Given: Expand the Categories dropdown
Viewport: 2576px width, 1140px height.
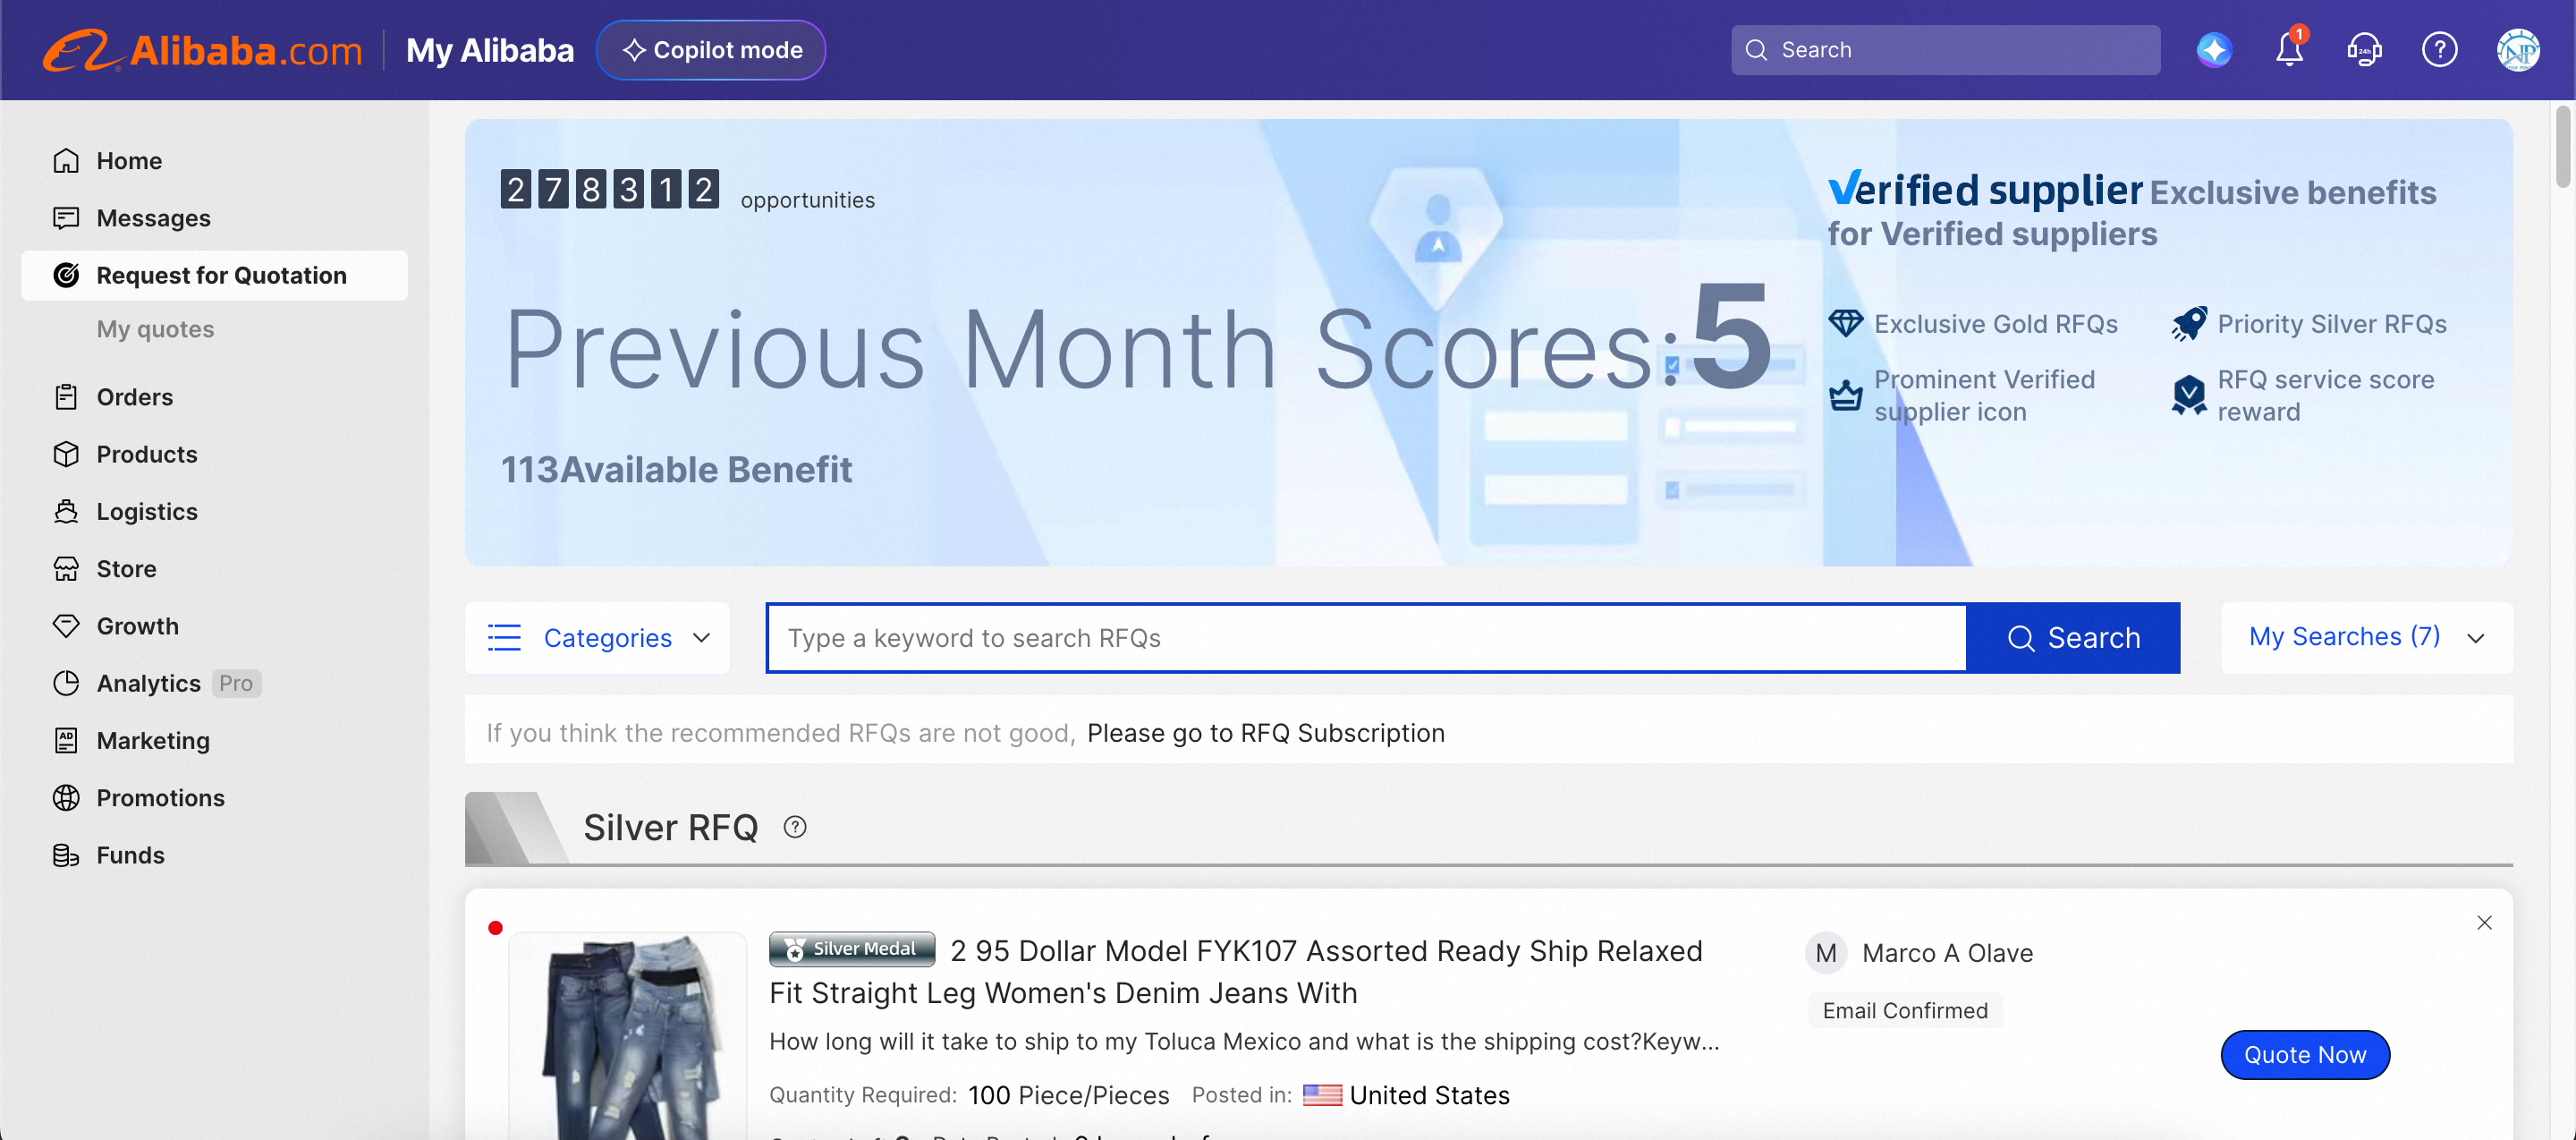Looking at the screenshot, I should tap(598, 638).
